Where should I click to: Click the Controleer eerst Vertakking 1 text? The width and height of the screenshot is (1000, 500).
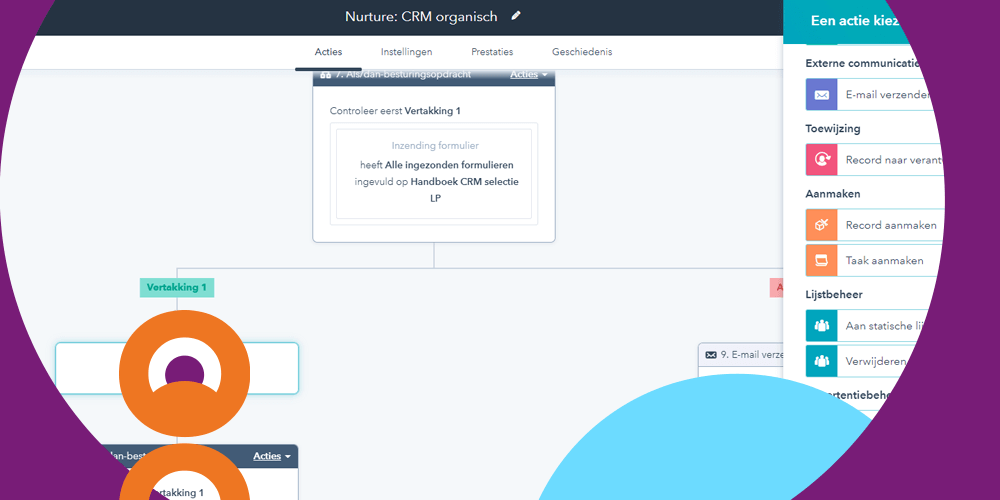tap(395, 111)
